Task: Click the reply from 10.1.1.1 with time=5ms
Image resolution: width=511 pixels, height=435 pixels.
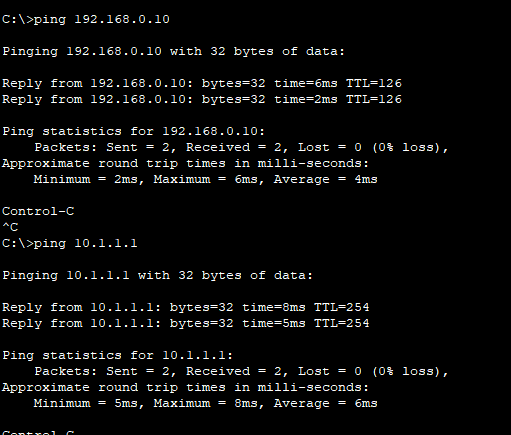Action: tap(186, 323)
